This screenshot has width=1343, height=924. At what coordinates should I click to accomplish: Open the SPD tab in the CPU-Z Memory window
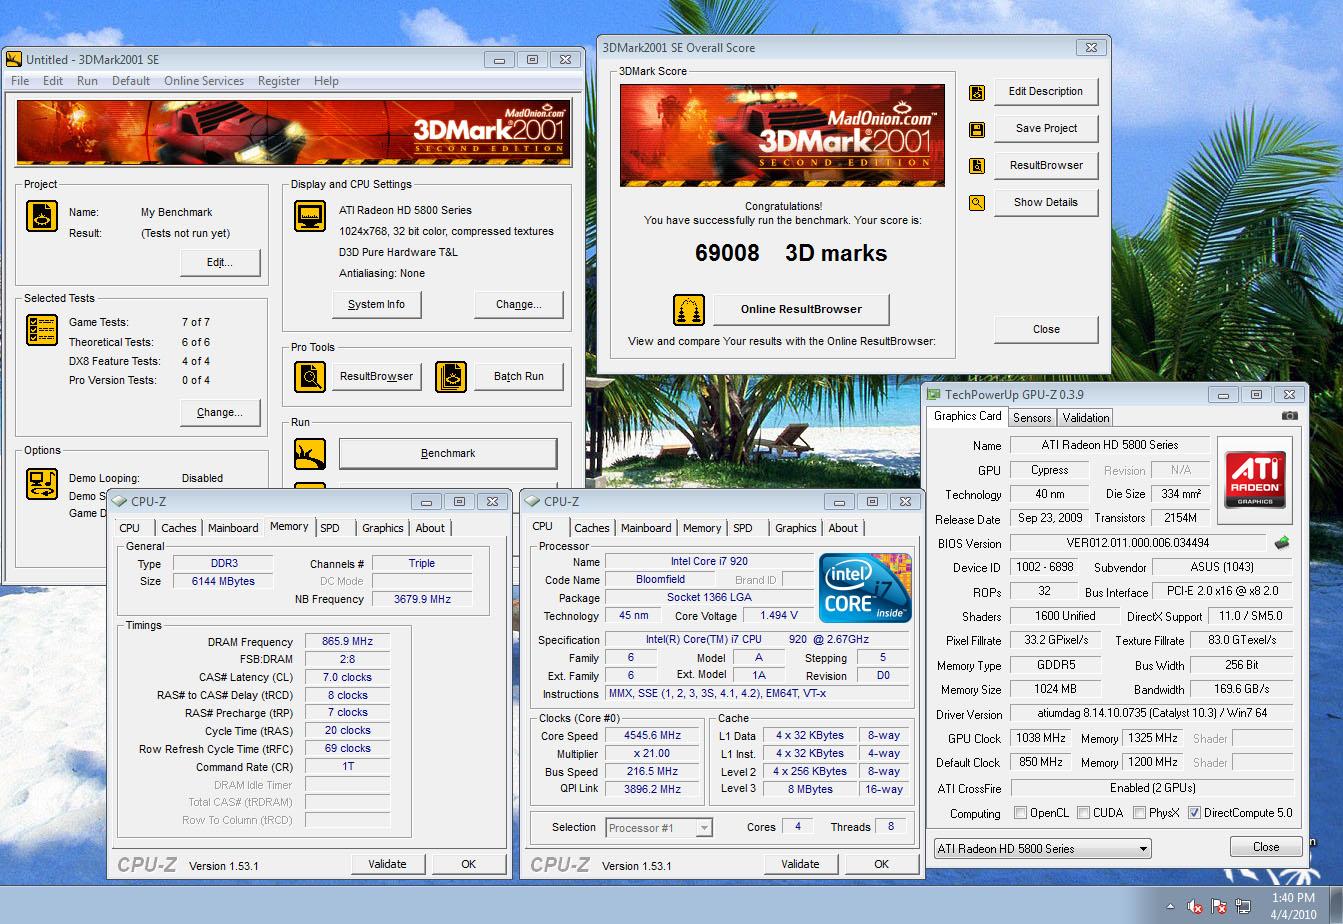pyautogui.click(x=330, y=528)
